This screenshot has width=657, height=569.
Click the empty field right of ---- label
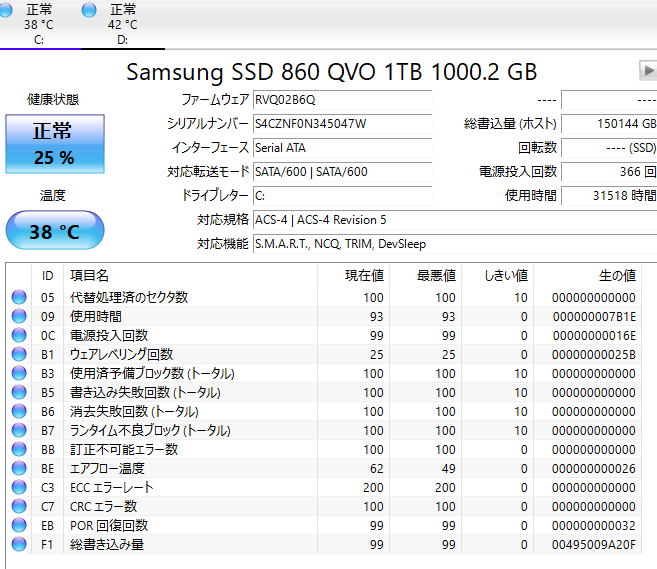[x=609, y=100]
